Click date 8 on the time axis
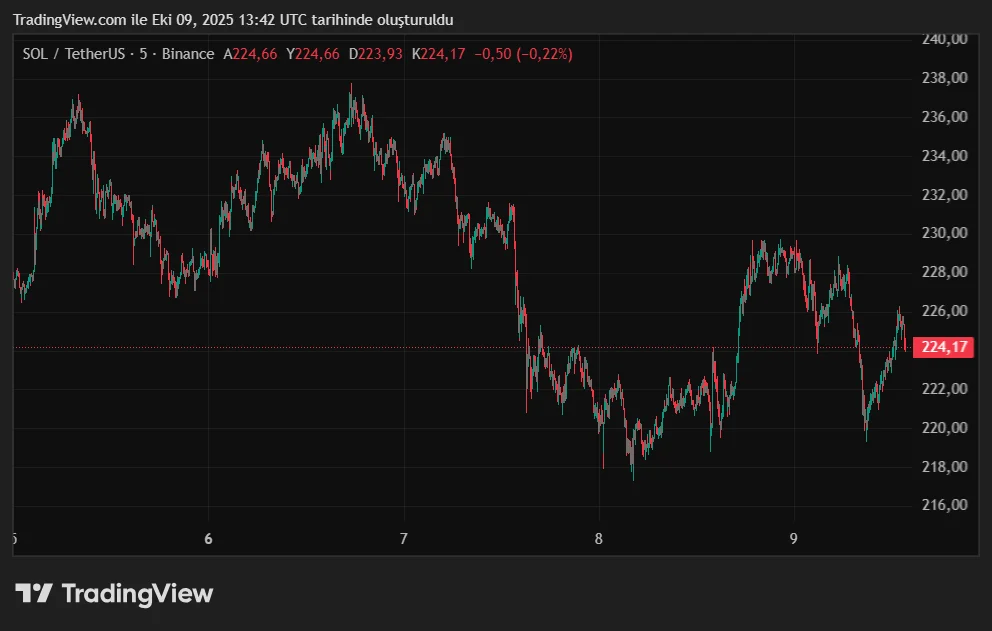This screenshot has width=992, height=631. pyautogui.click(x=598, y=539)
